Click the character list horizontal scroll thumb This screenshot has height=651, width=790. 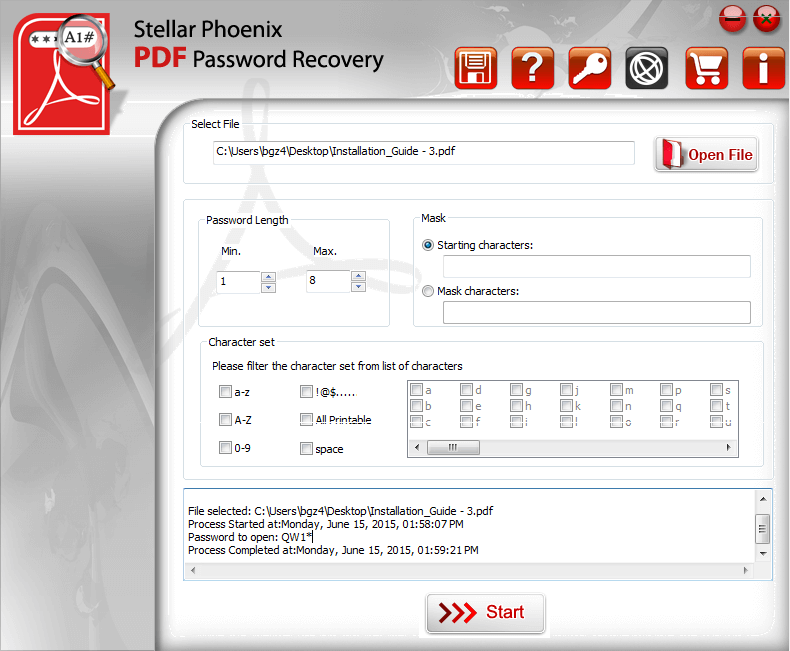tap(453, 447)
